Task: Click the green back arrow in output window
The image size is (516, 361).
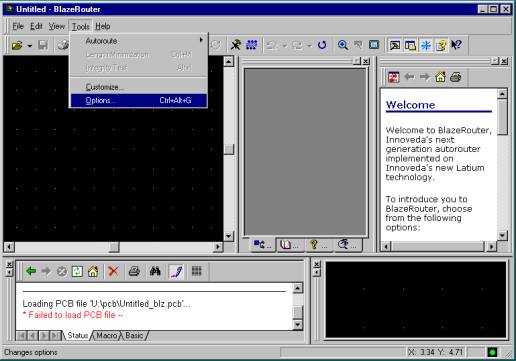Action: tap(31, 271)
